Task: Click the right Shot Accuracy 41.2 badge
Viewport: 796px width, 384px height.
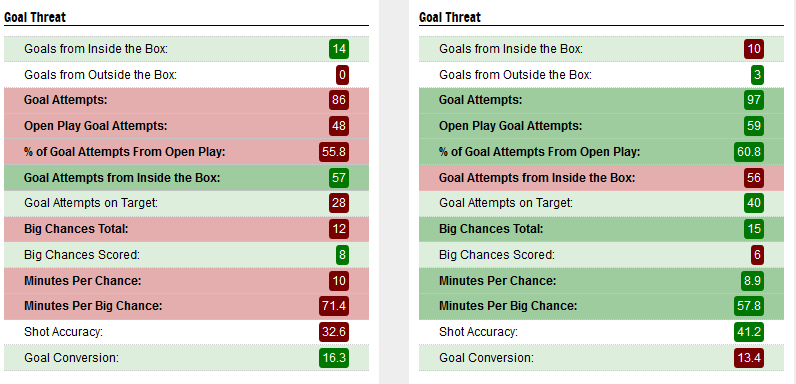Action: 749,332
